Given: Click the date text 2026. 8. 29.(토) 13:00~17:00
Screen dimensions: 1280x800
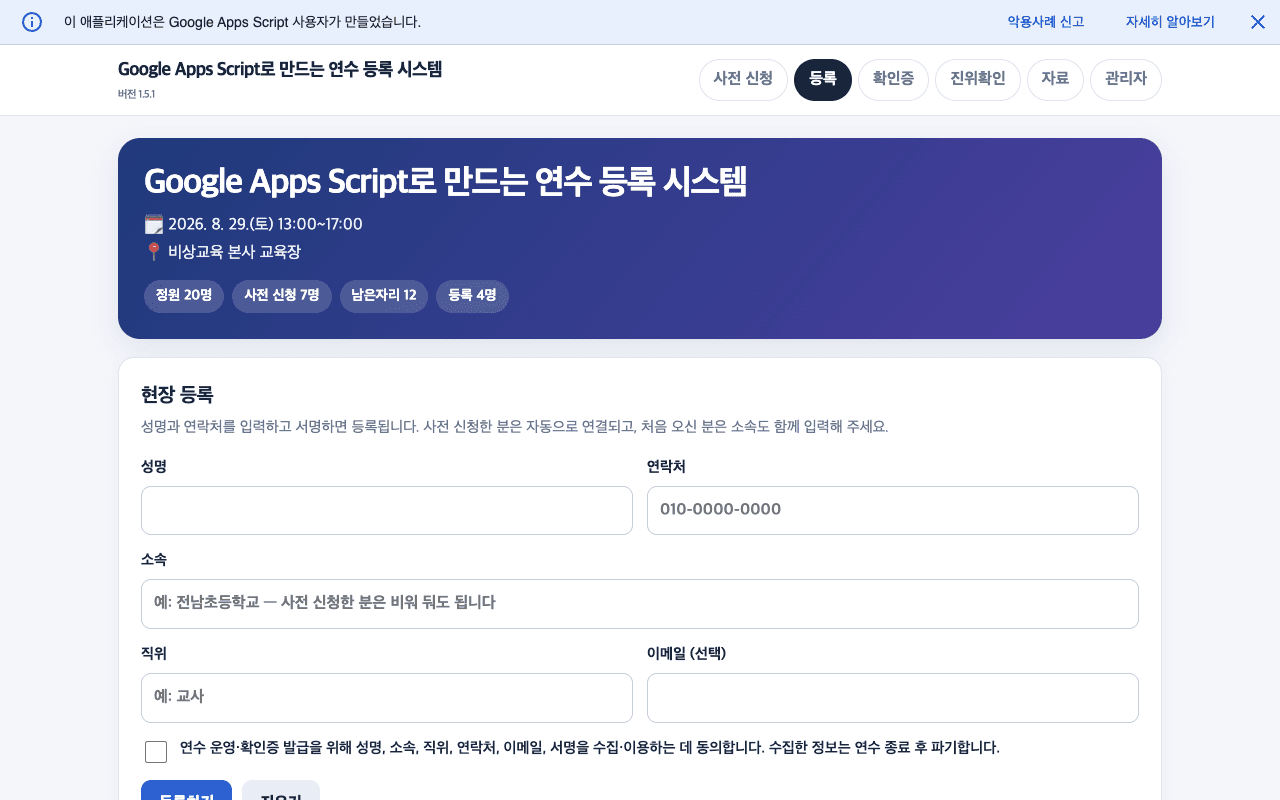Looking at the screenshot, I should click(265, 224).
